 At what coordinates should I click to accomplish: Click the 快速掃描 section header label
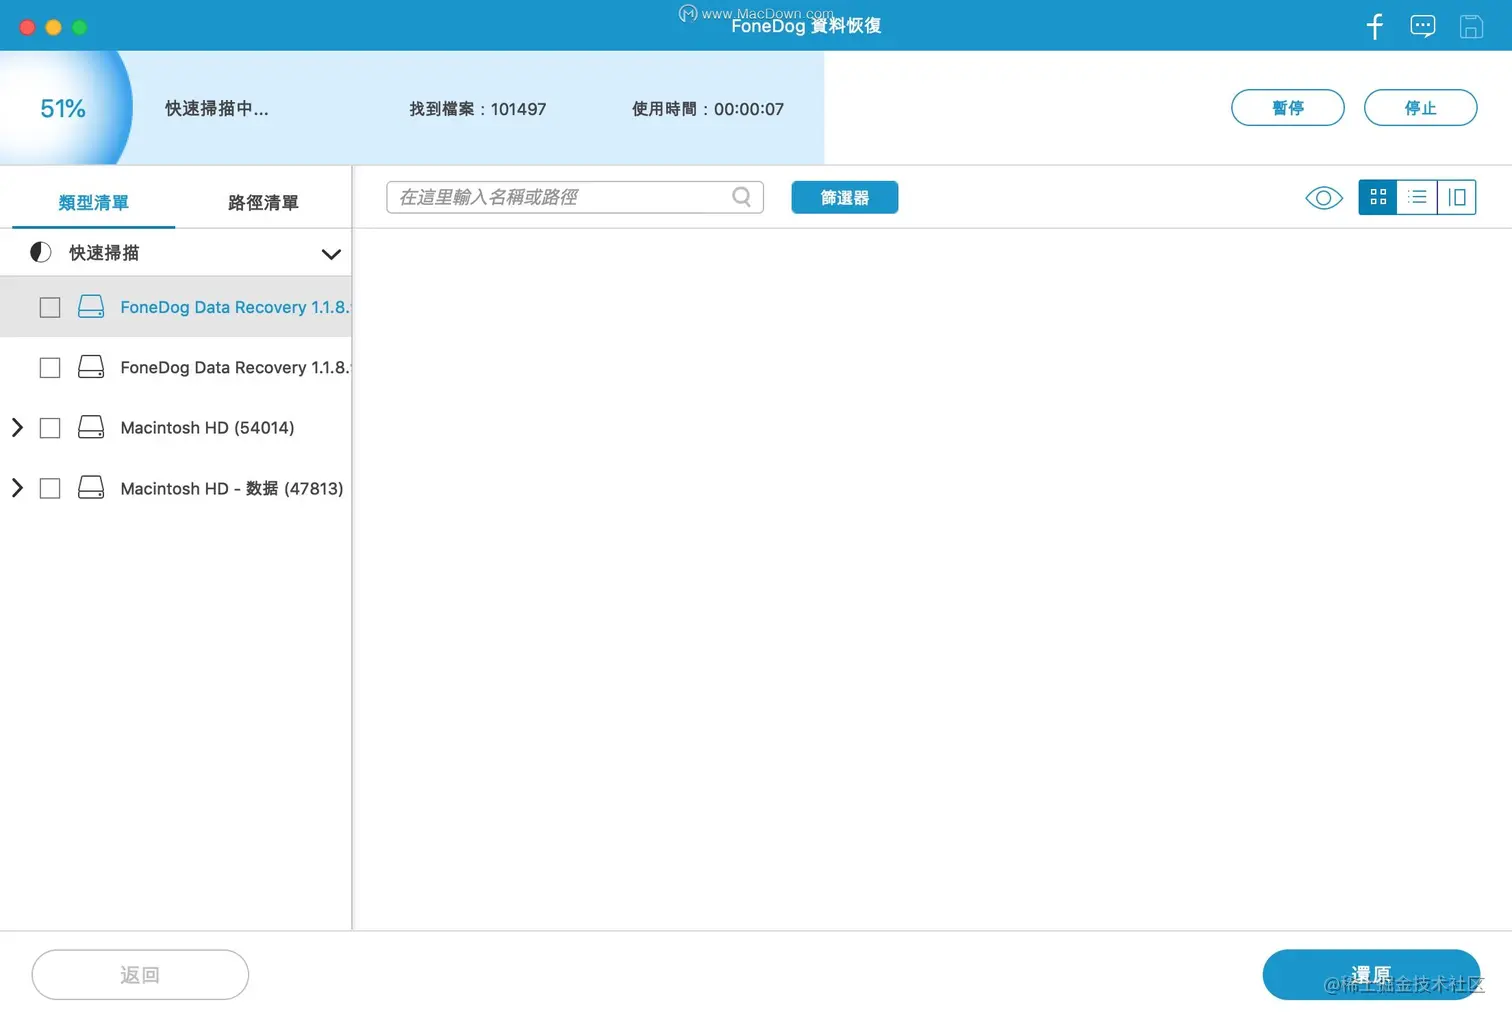(x=104, y=253)
